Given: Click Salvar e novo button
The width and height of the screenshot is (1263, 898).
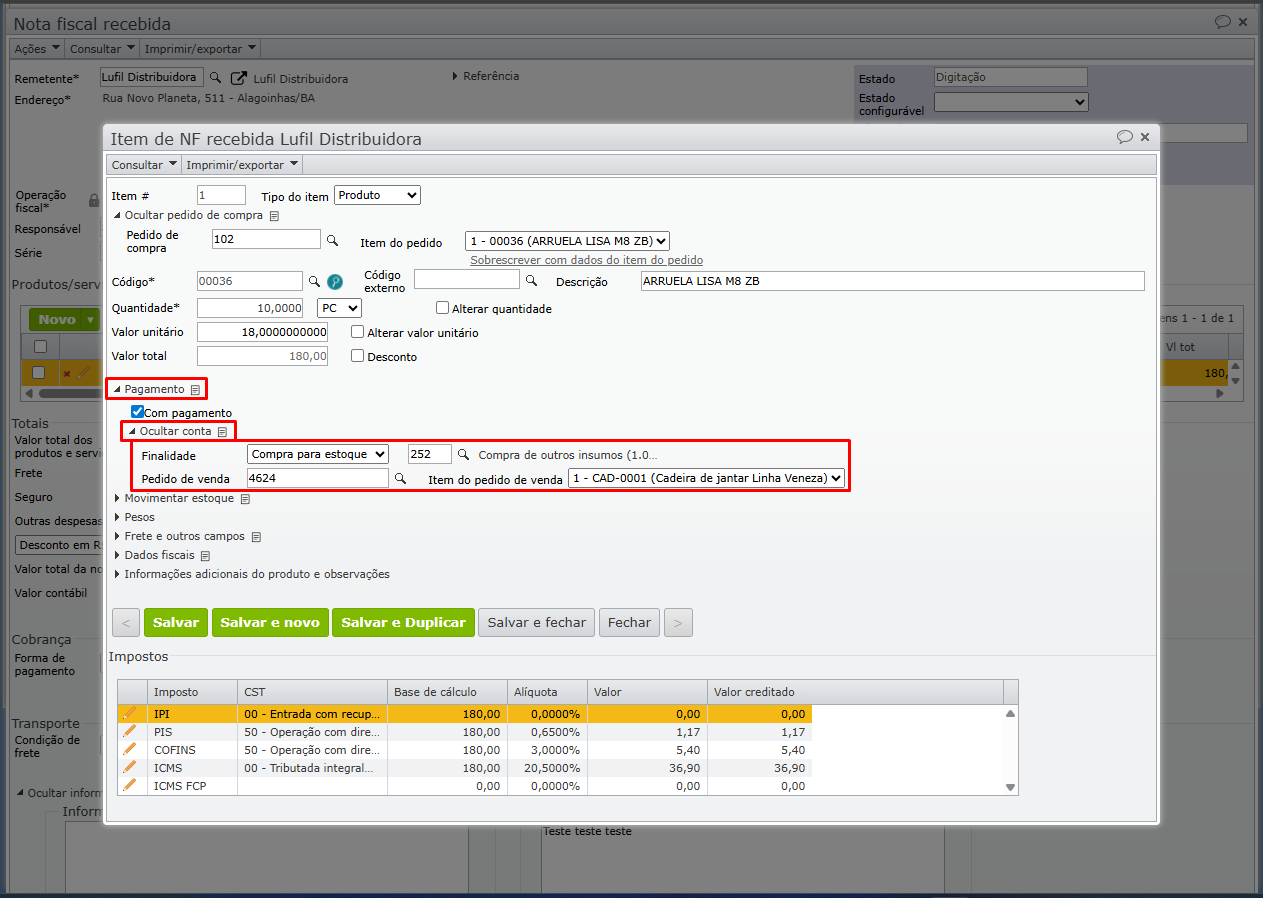Looking at the screenshot, I should point(270,622).
